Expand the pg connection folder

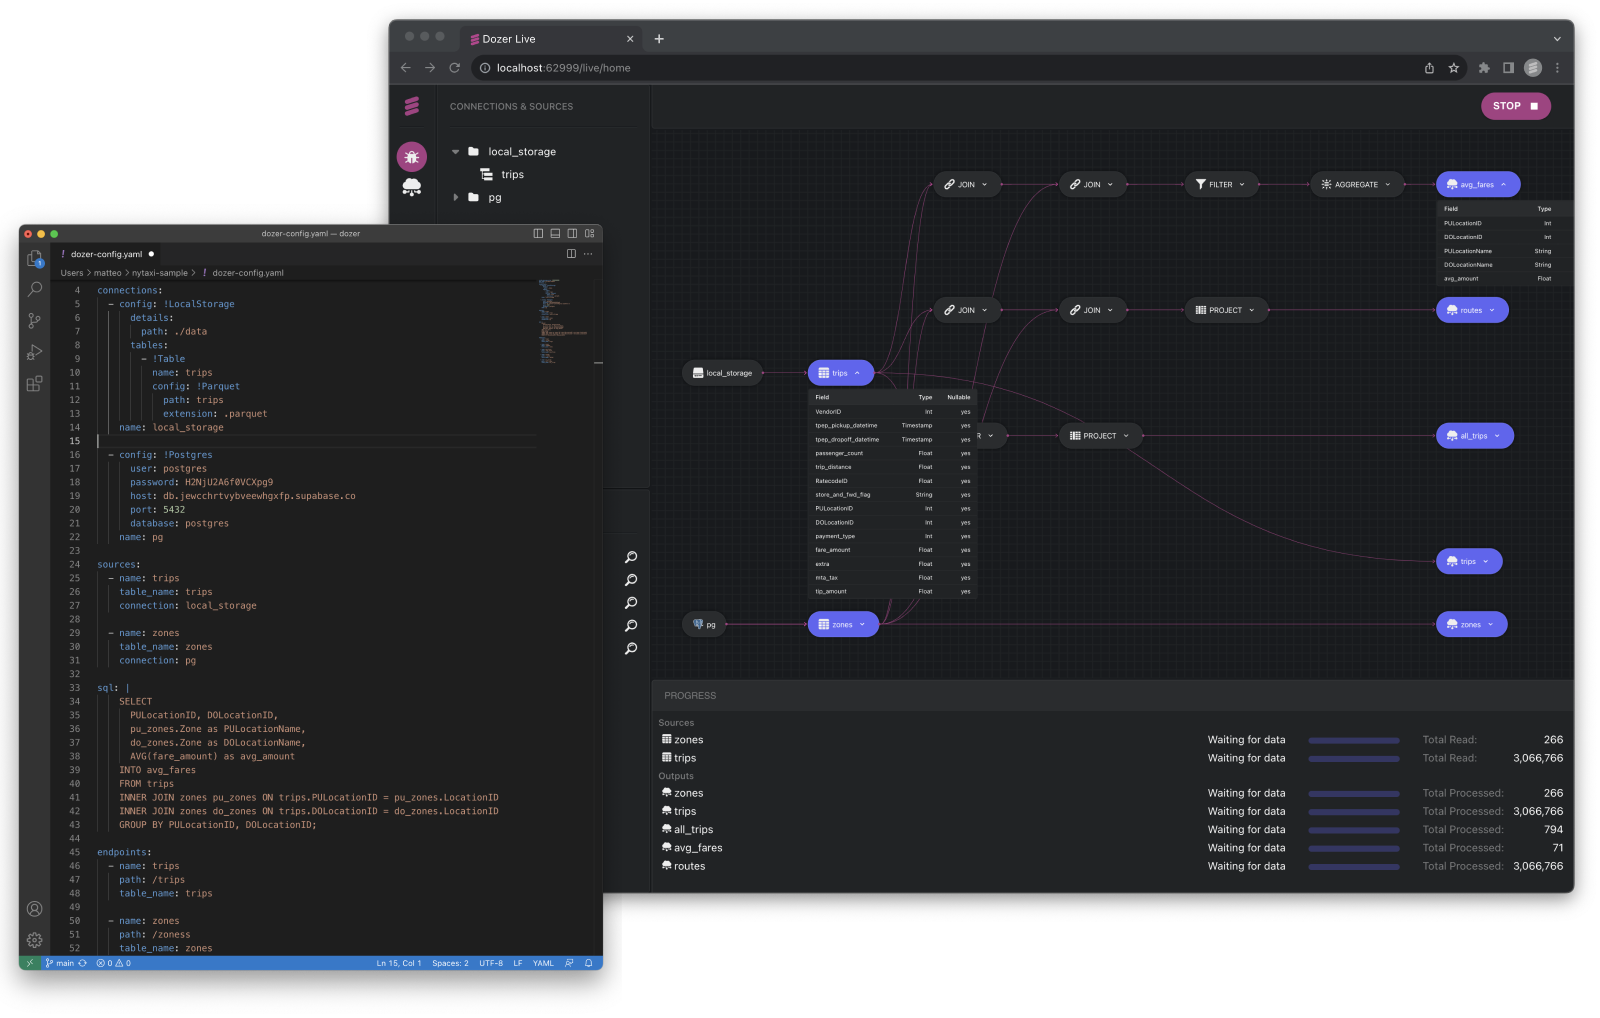[x=456, y=198]
